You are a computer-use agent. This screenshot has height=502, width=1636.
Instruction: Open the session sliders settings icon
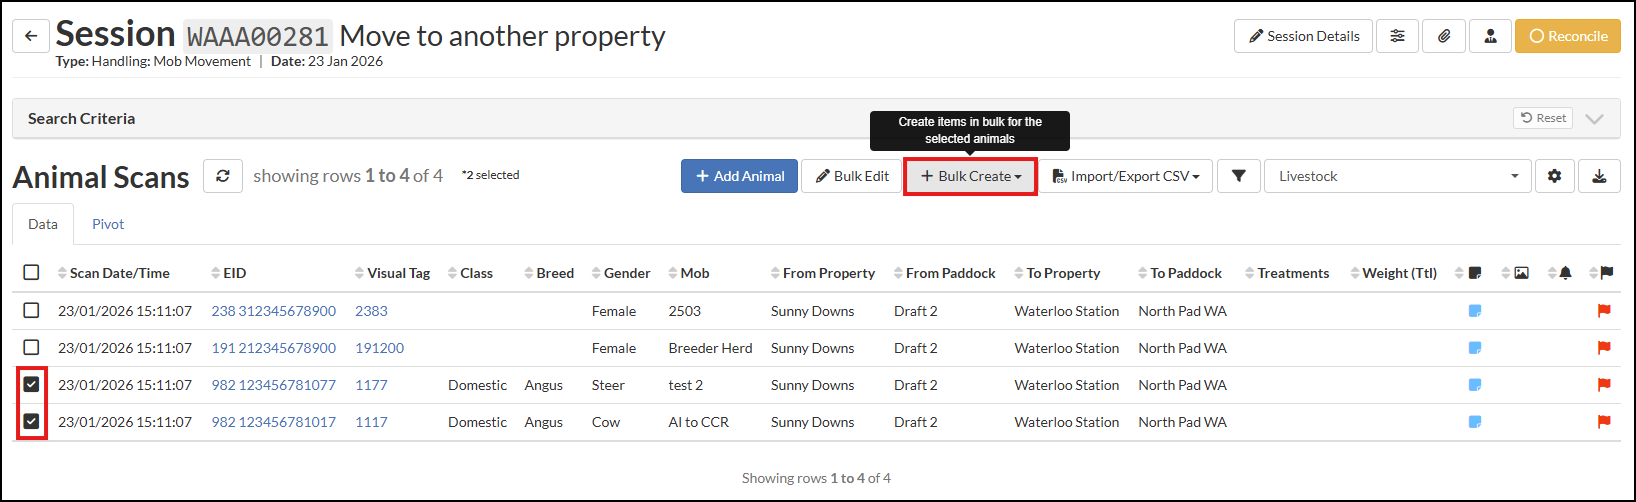(1397, 36)
